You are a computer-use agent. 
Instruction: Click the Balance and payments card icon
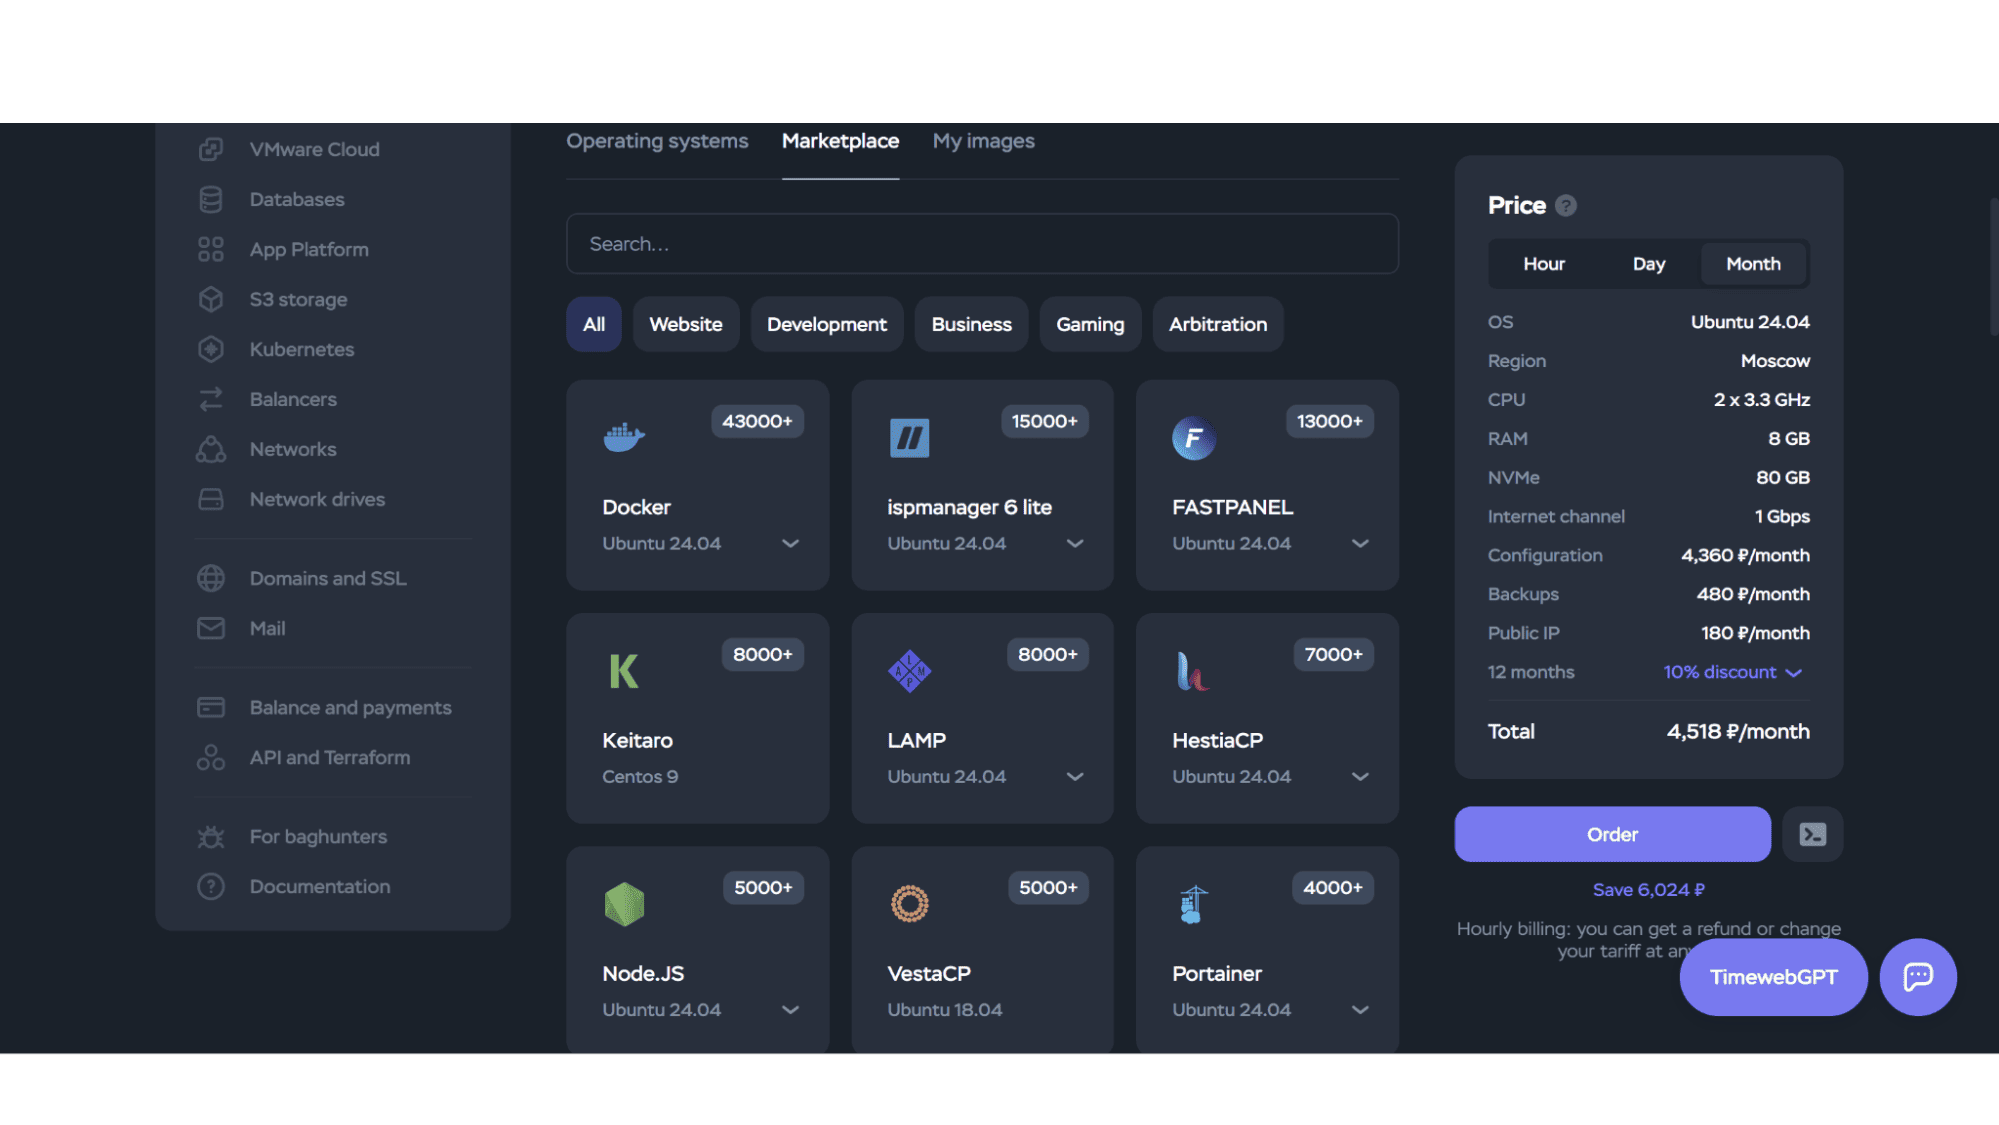click(x=210, y=707)
